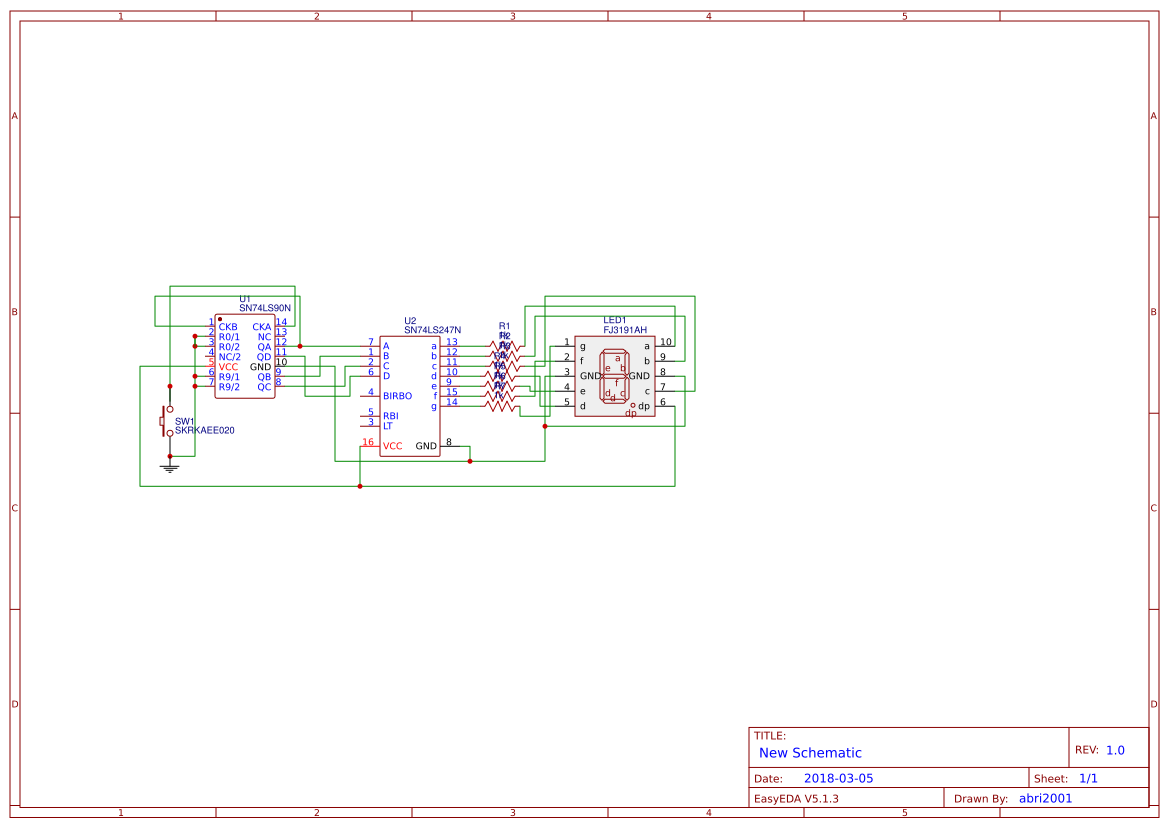Click the EasyEDA V5.1.3 version text
This screenshot has width=1169, height=828.
(x=799, y=797)
